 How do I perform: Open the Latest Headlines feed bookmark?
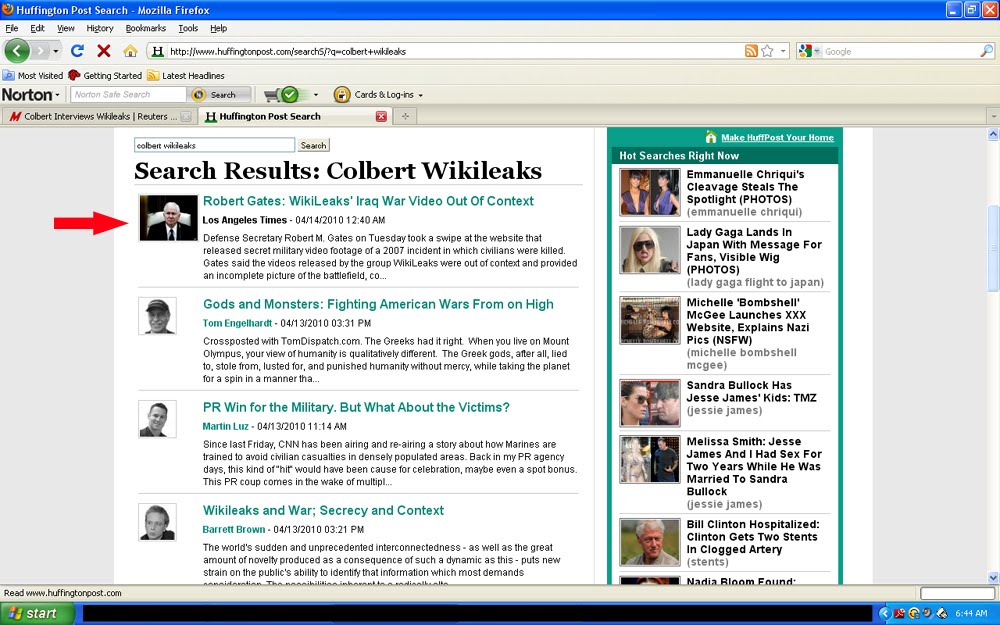pos(186,75)
